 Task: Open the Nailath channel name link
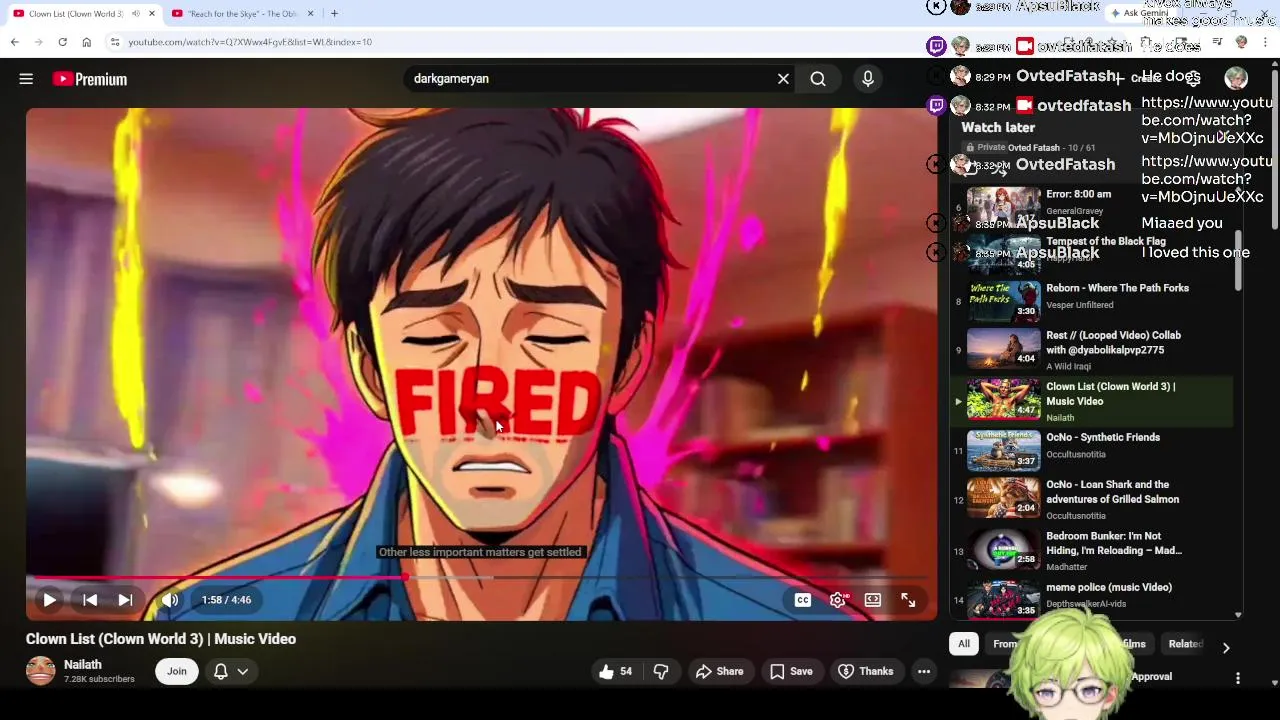pos(83,664)
